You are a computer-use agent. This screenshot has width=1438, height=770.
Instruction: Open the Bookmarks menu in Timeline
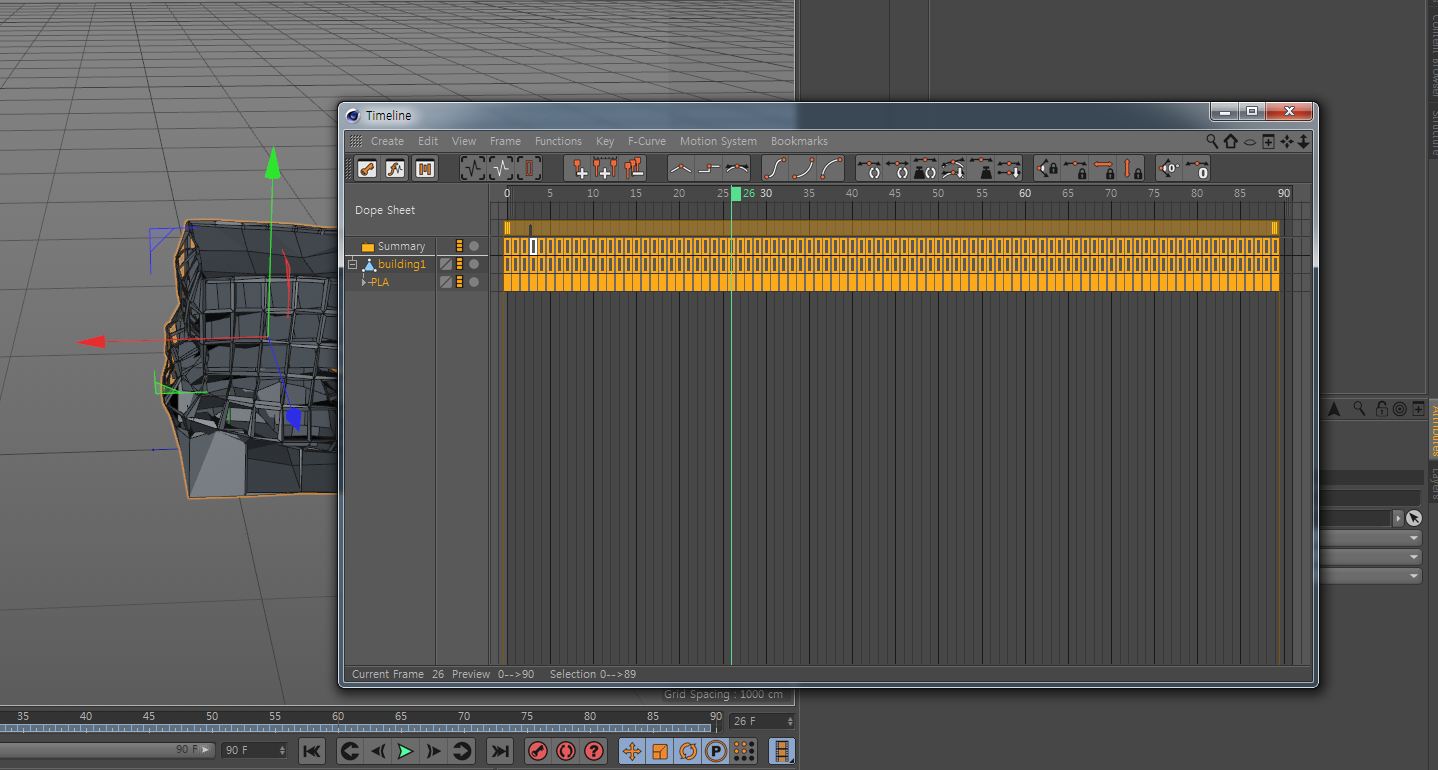(799, 141)
